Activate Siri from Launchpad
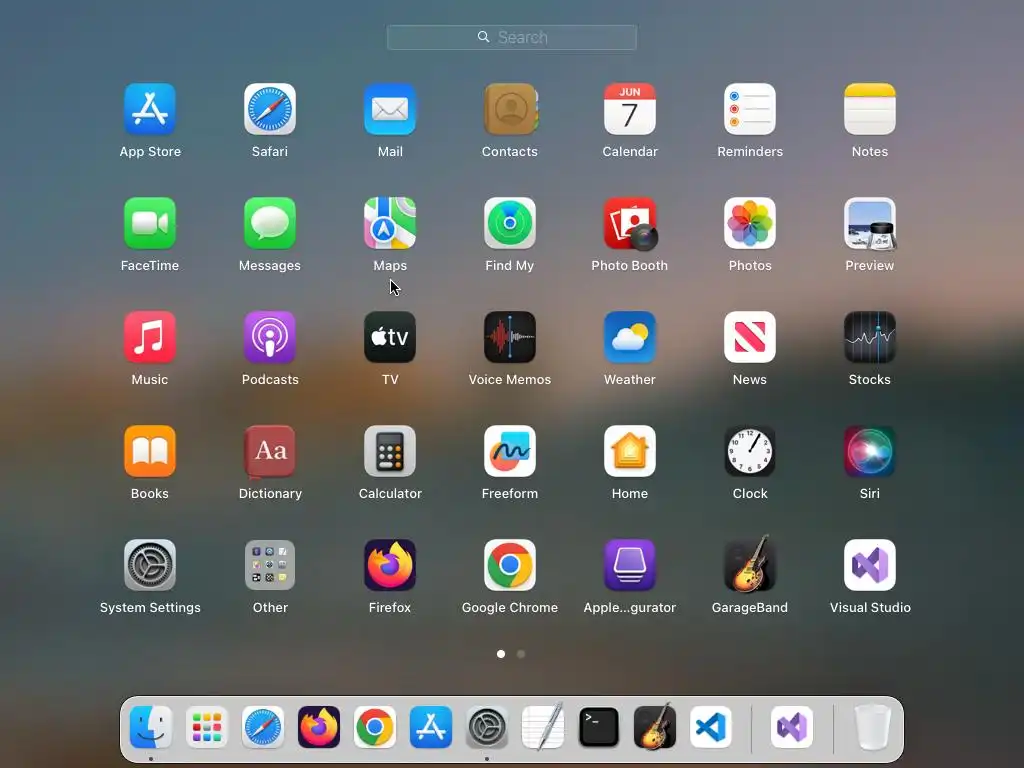Screen dimensions: 1024x768 coord(870,451)
